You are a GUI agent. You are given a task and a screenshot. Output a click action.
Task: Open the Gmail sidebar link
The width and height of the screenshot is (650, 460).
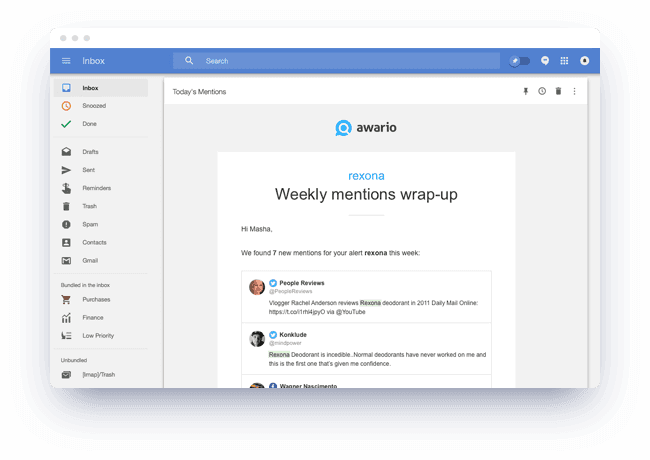[x=90, y=261]
